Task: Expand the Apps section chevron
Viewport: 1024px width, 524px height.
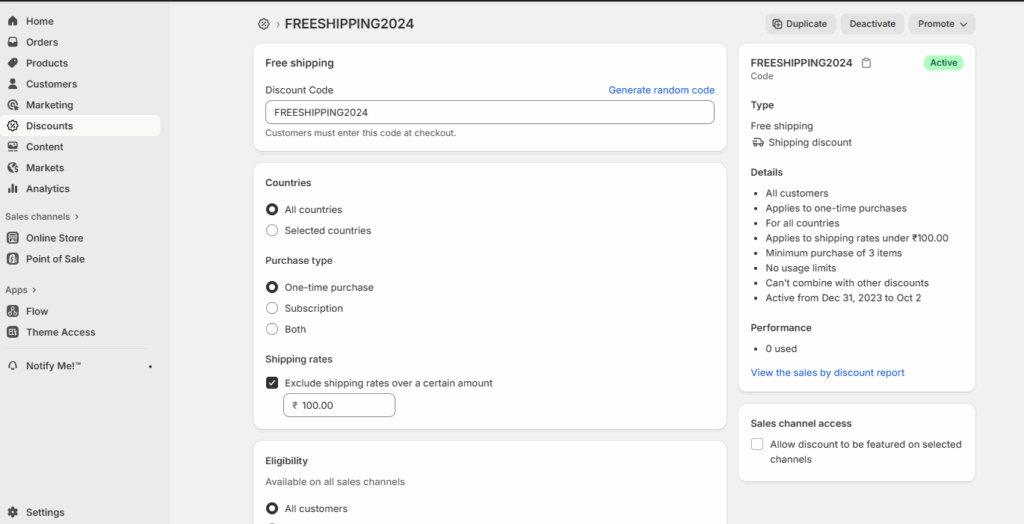Action: coord(33,290)
